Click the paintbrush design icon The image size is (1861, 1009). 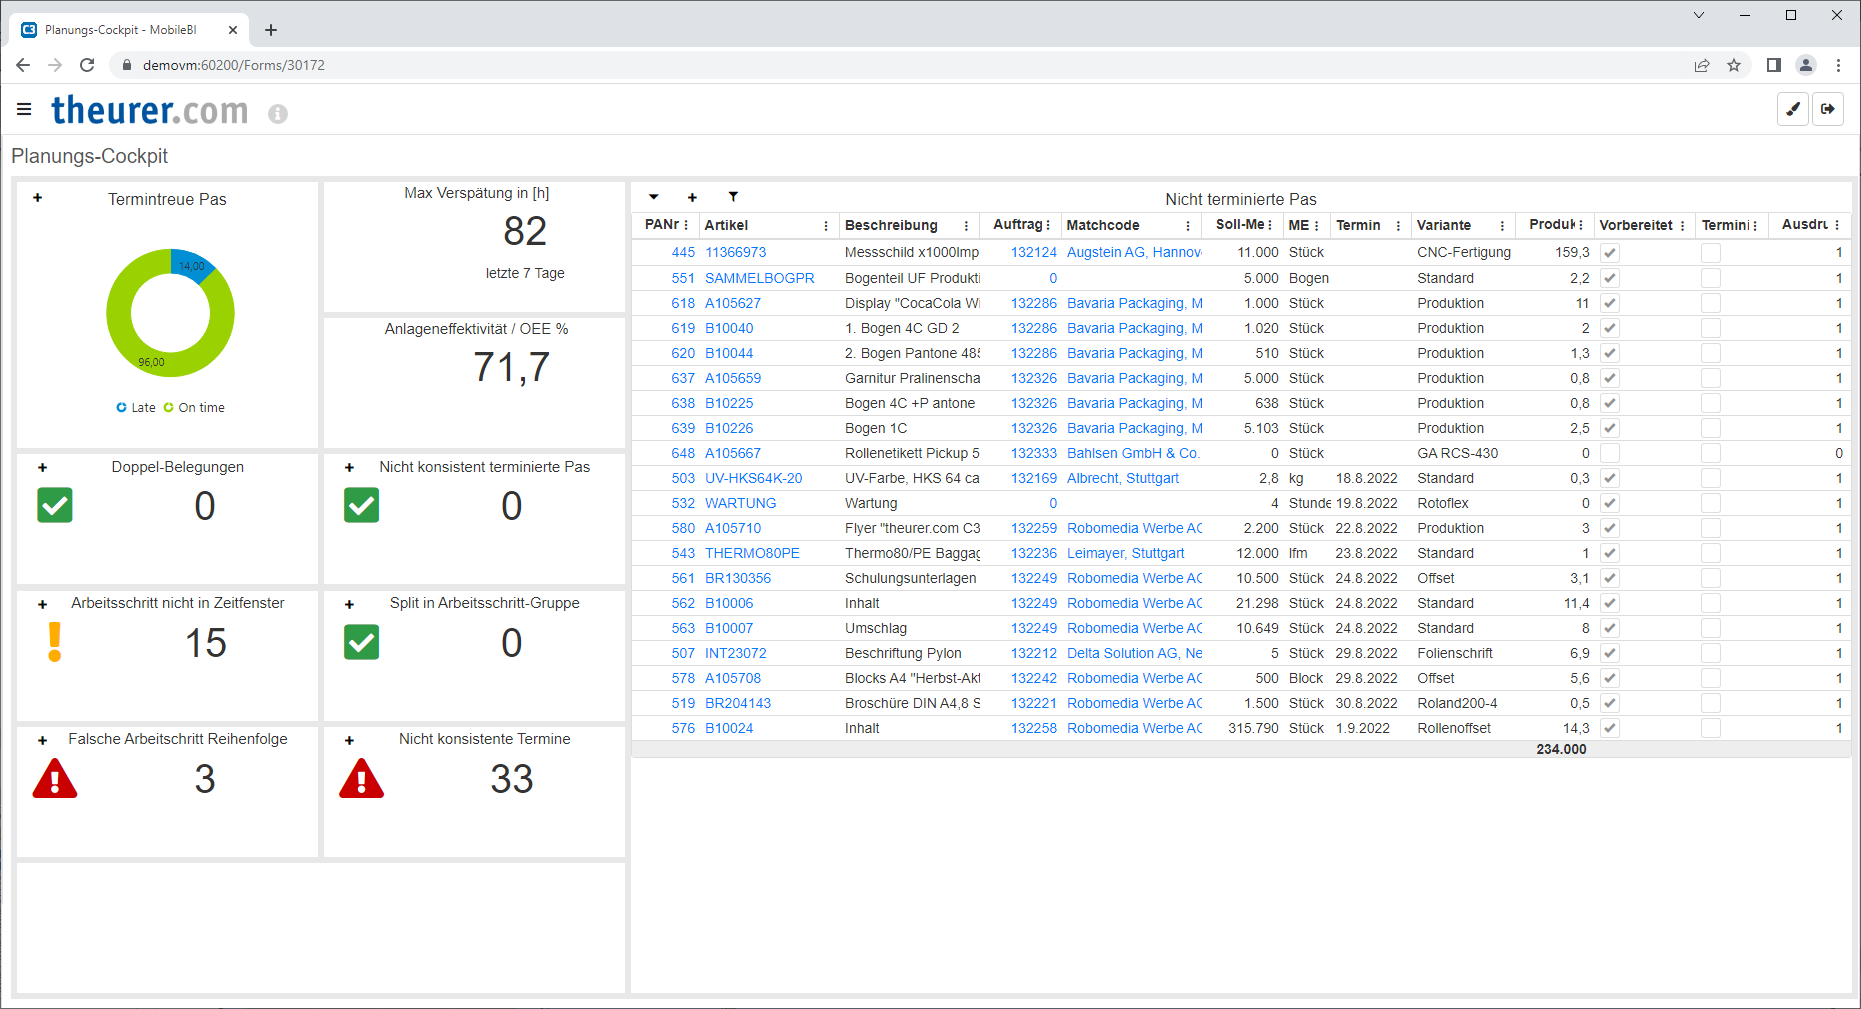coord(1793,109)
